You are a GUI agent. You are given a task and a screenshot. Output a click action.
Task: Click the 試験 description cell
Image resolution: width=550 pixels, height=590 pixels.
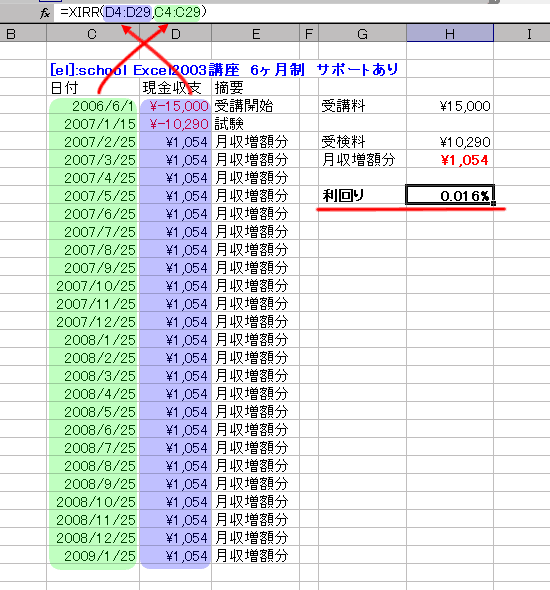[x=255, y=124]
